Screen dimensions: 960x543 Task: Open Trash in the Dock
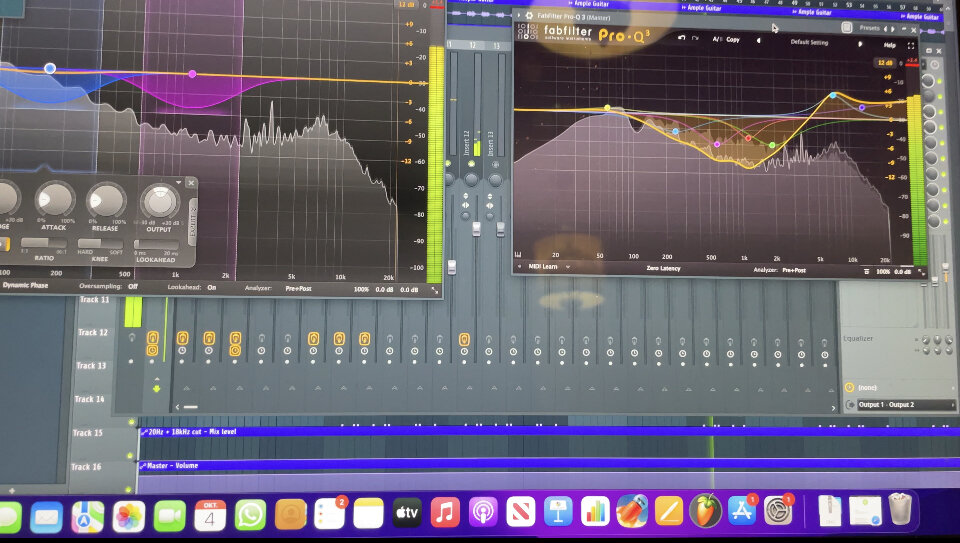click(901, 509)
